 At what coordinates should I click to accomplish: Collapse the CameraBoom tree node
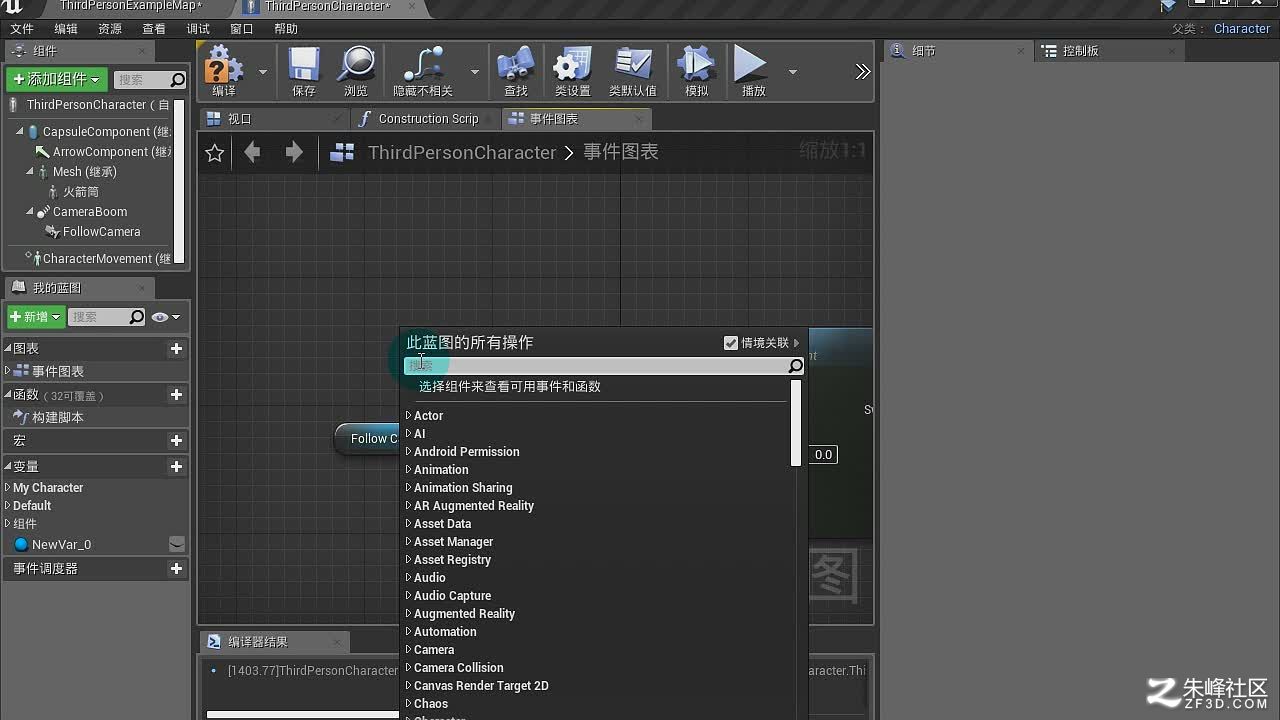(x=29, y=212)
